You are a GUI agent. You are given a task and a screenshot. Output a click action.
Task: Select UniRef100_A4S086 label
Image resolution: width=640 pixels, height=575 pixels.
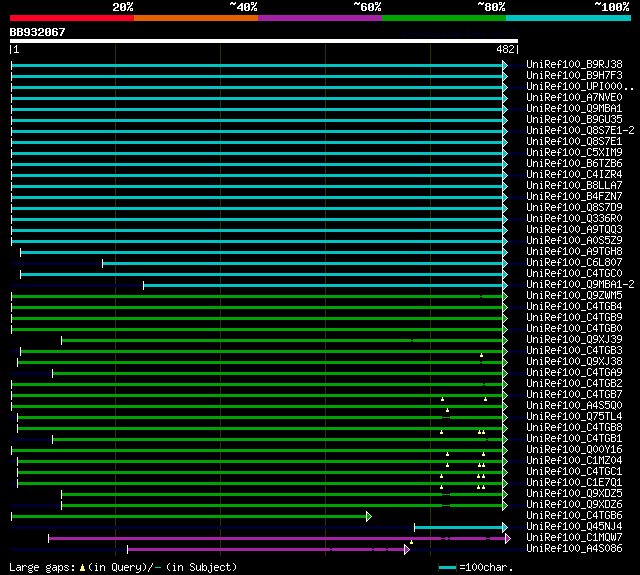coord(574,549)
